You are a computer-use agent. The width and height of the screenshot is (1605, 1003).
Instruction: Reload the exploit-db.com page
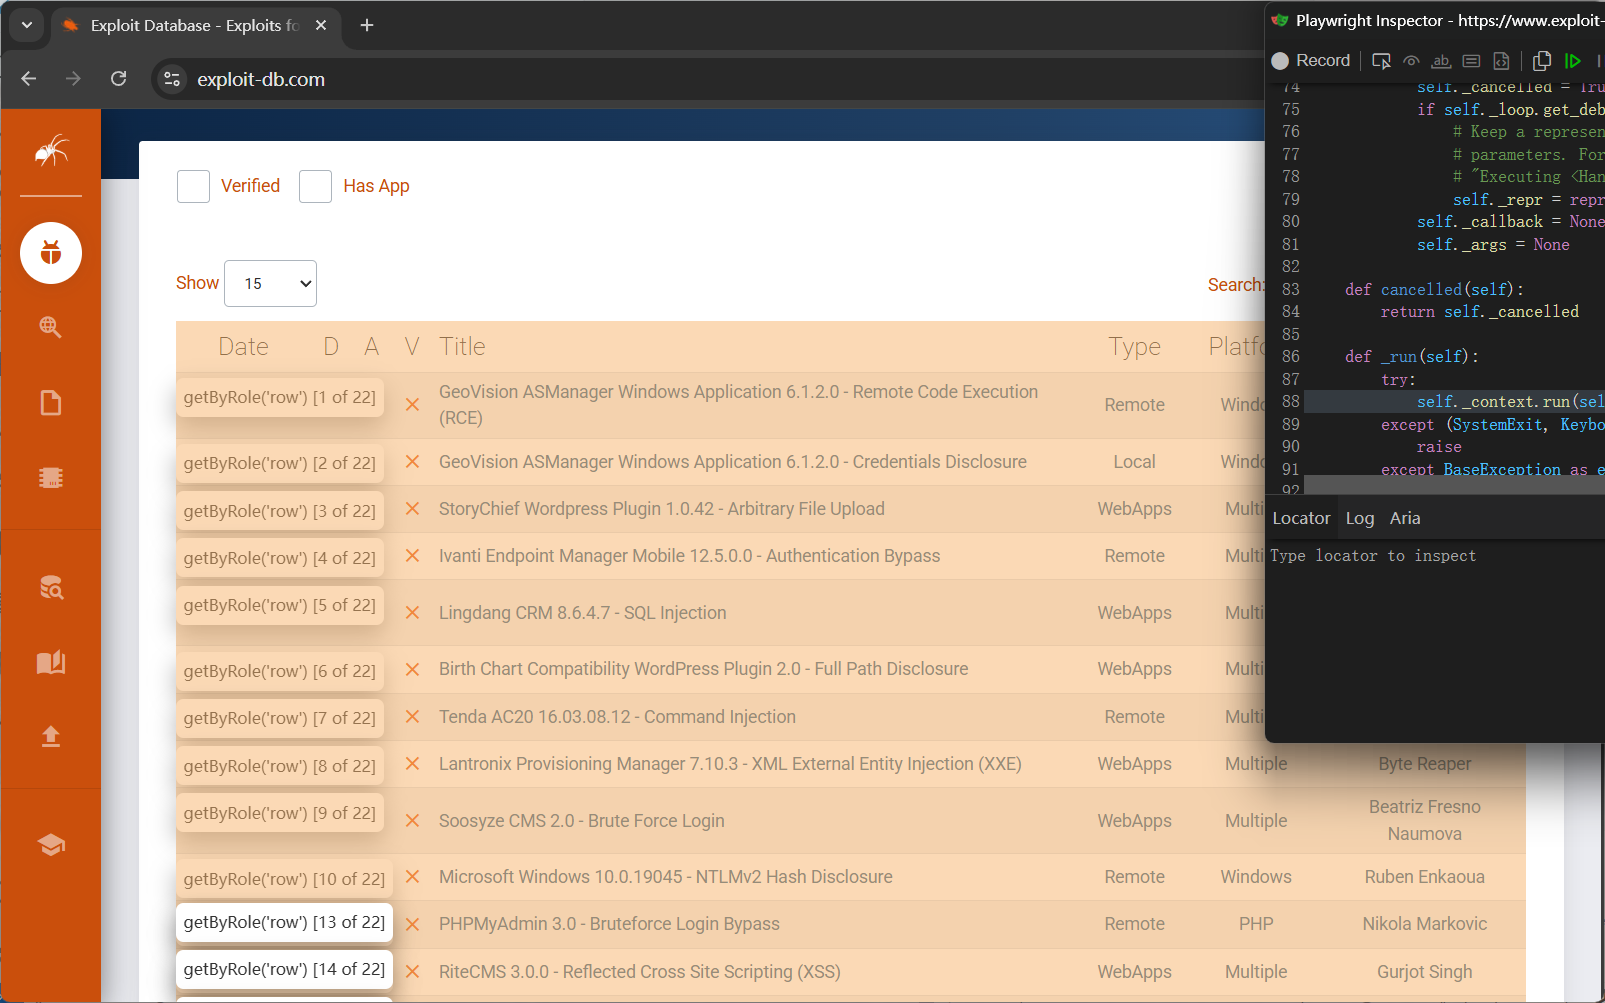pos(118,79)
